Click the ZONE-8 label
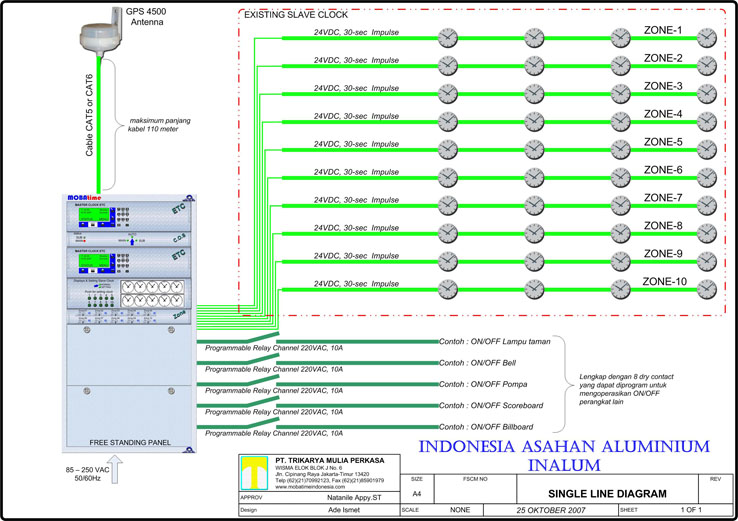The height and width of the screenshot is (521, 738). tap(662, 226)
